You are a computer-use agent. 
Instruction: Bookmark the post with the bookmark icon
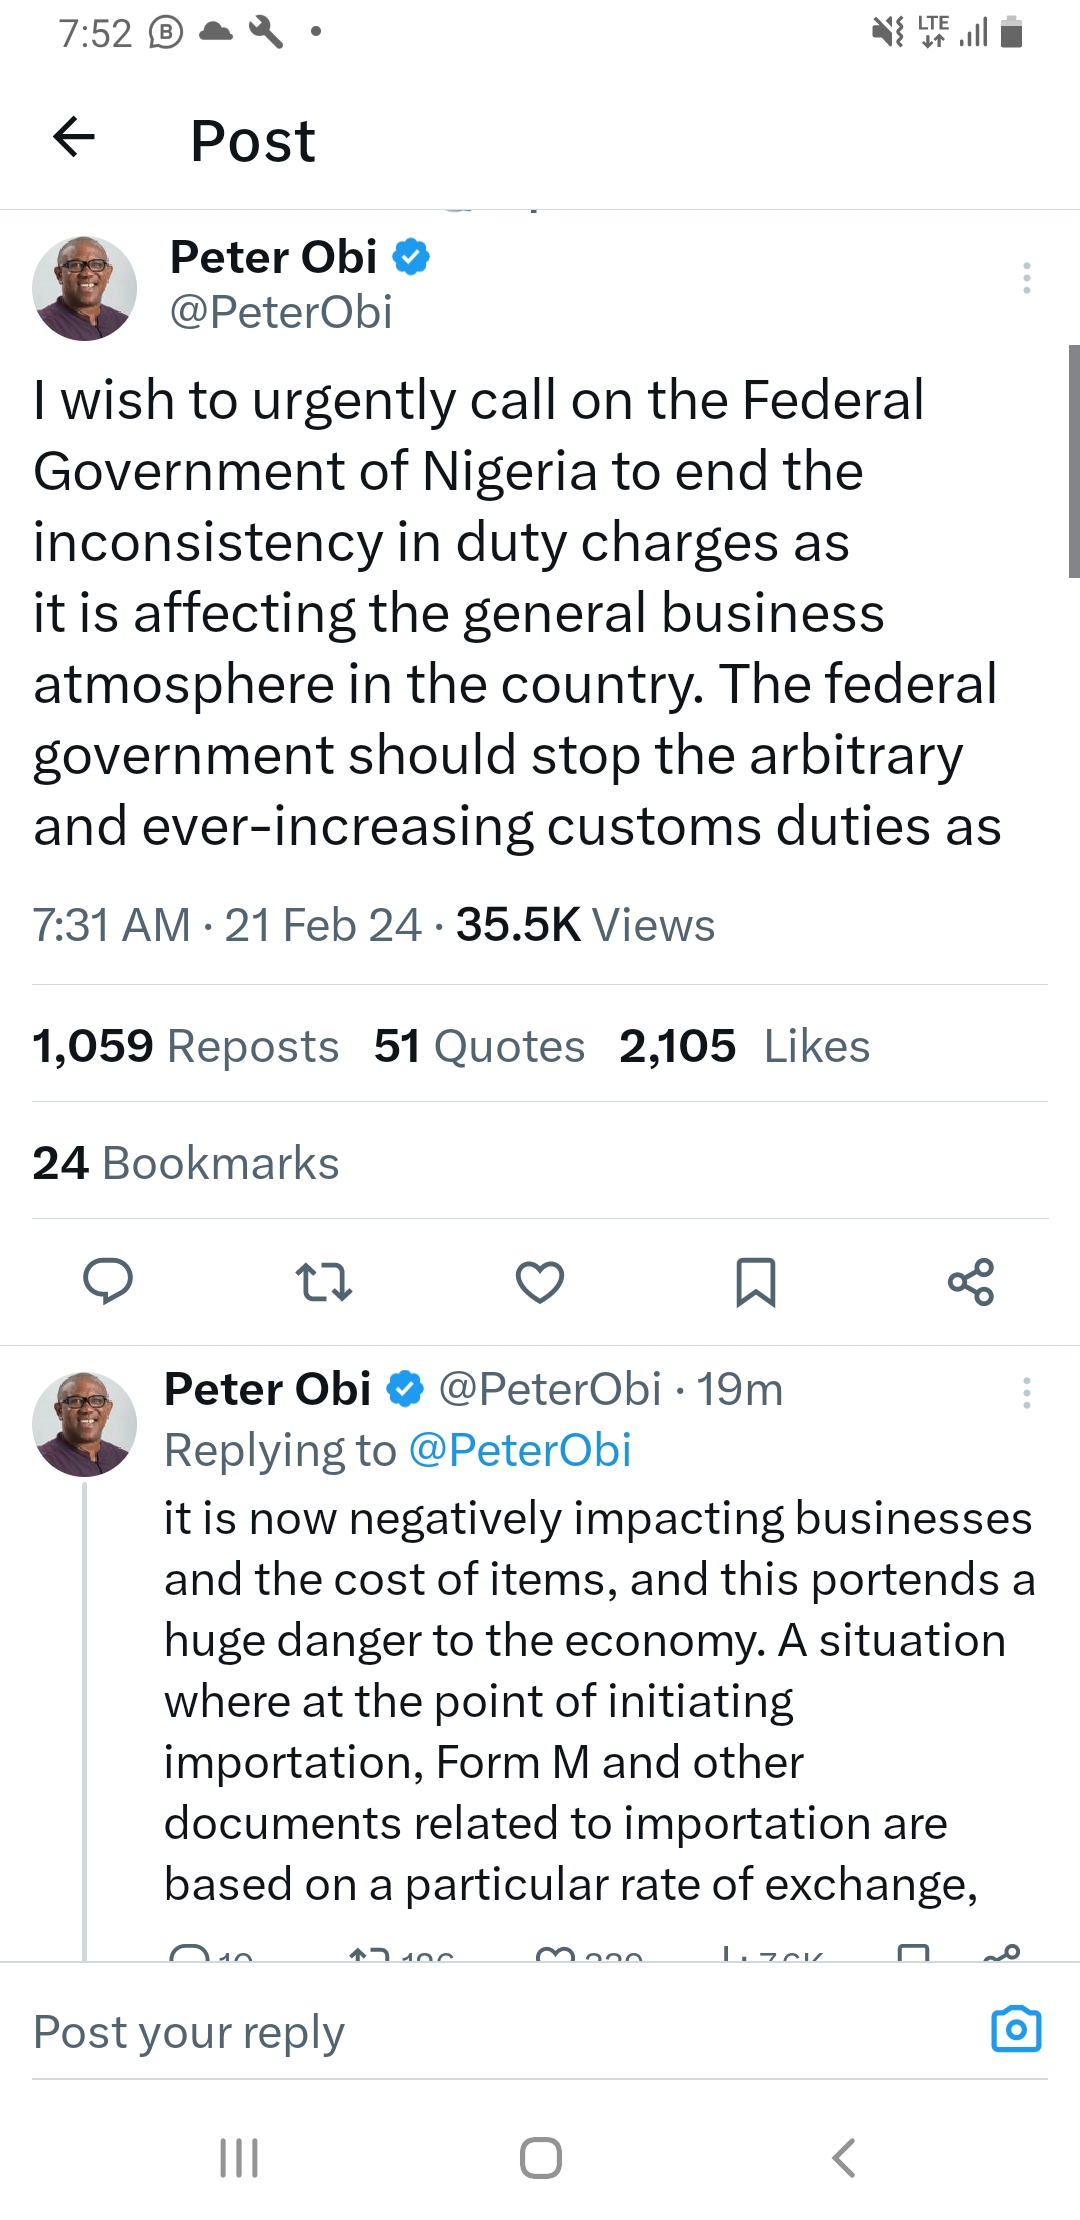756,1281
